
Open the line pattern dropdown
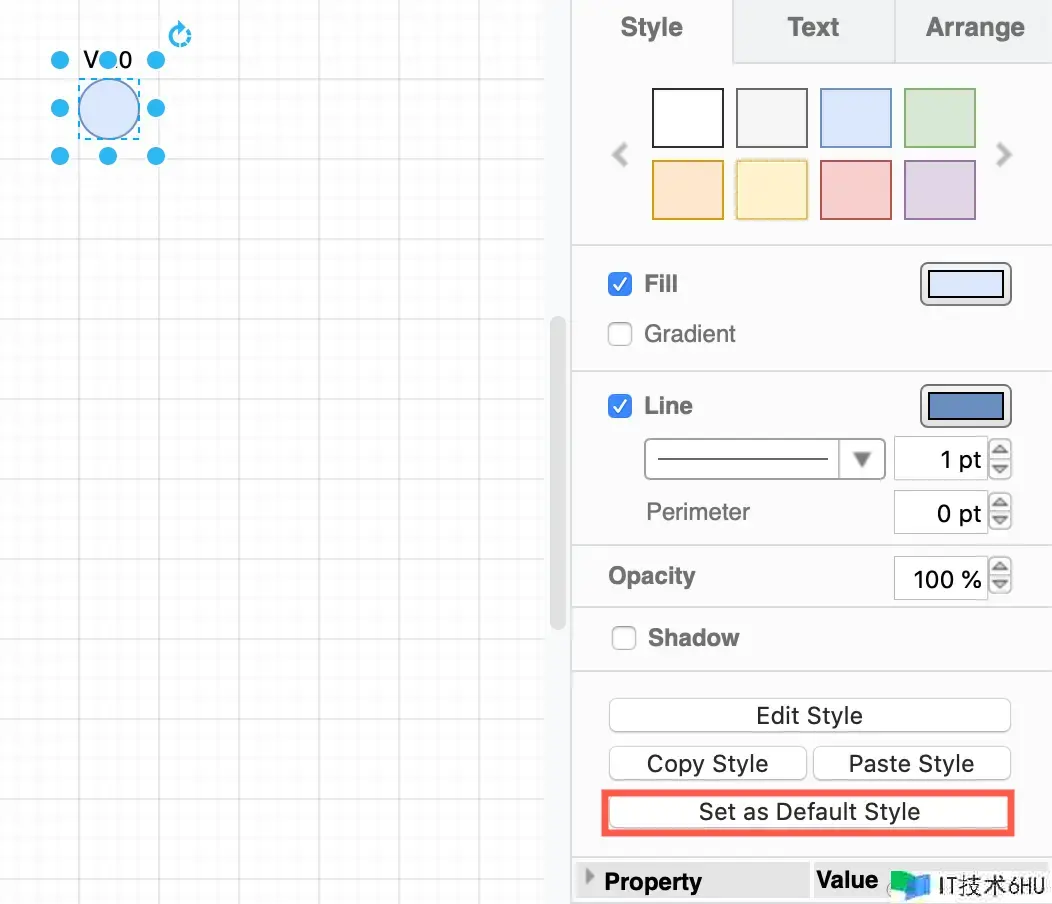coord(861,460)
